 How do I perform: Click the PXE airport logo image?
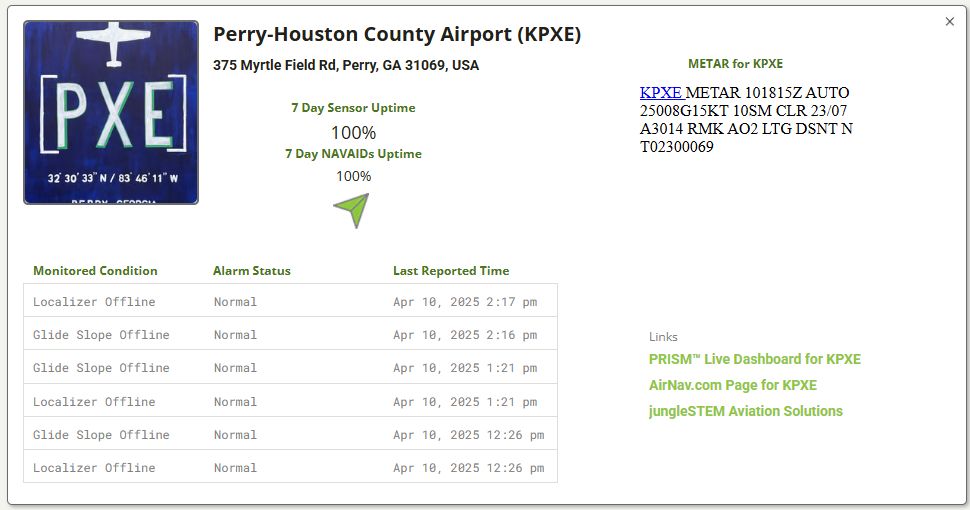[x=111, y=113]
